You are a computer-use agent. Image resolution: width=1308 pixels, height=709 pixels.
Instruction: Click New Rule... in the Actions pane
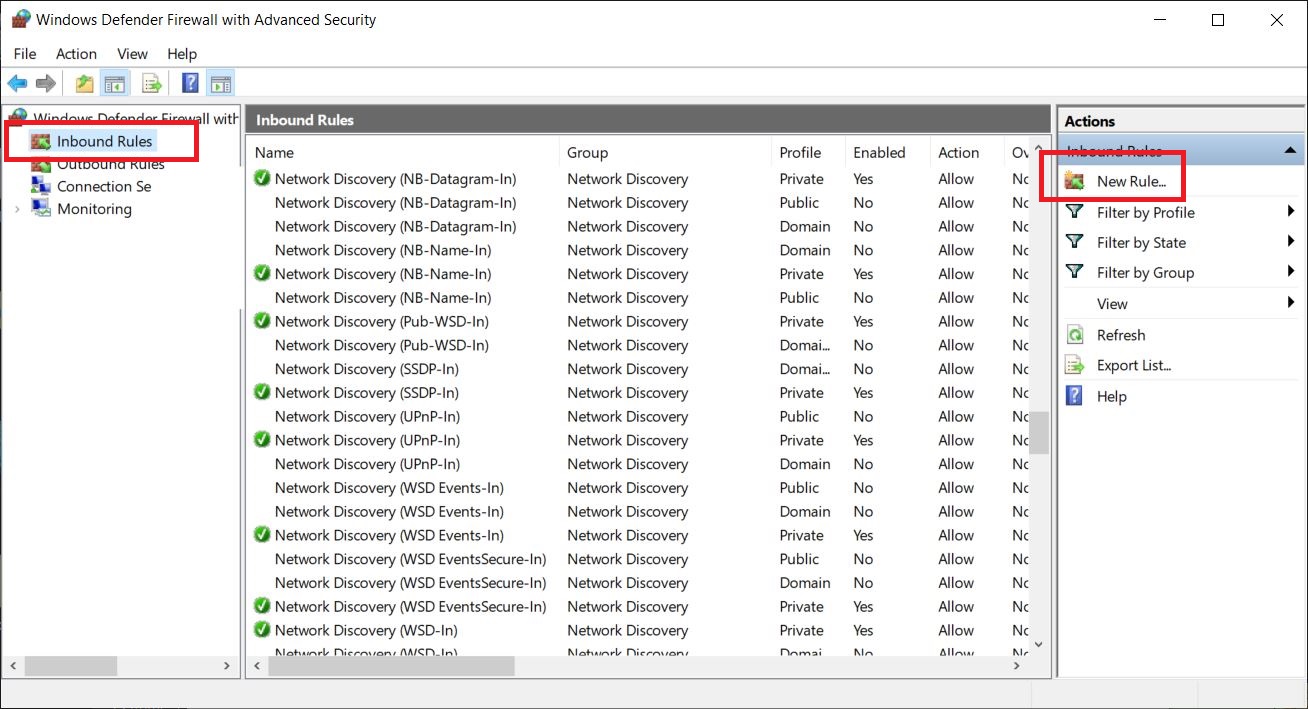(x=1131, y=182)
